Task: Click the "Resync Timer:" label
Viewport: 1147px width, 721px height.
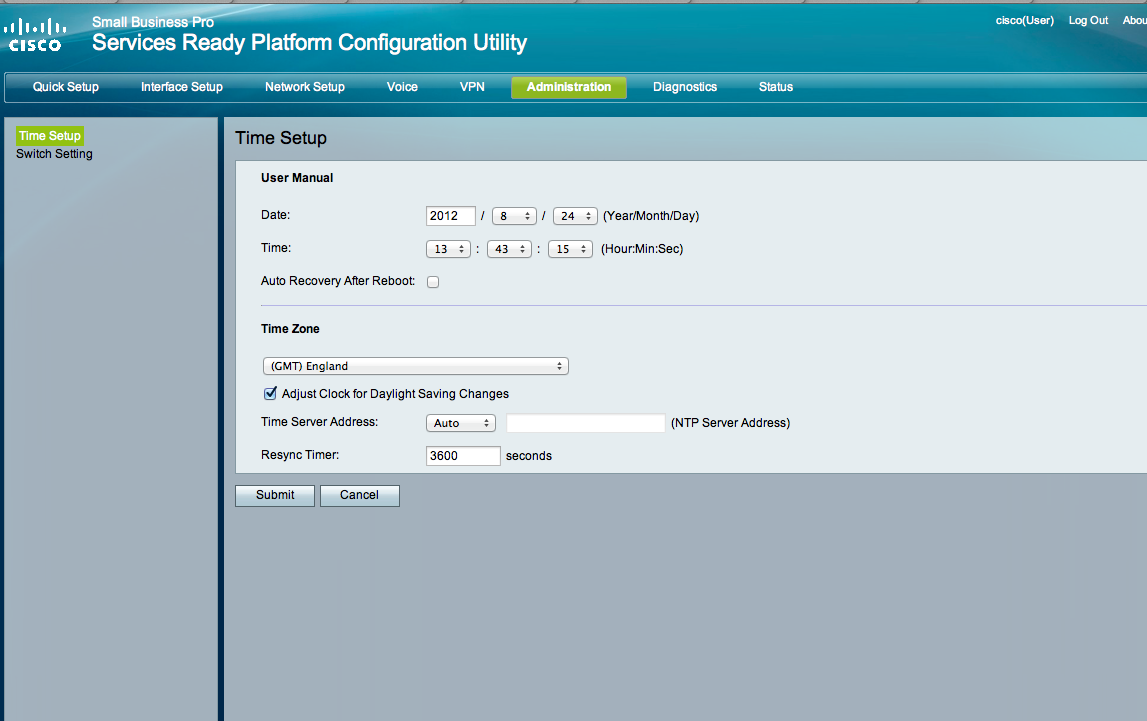Action: [300, 455]
